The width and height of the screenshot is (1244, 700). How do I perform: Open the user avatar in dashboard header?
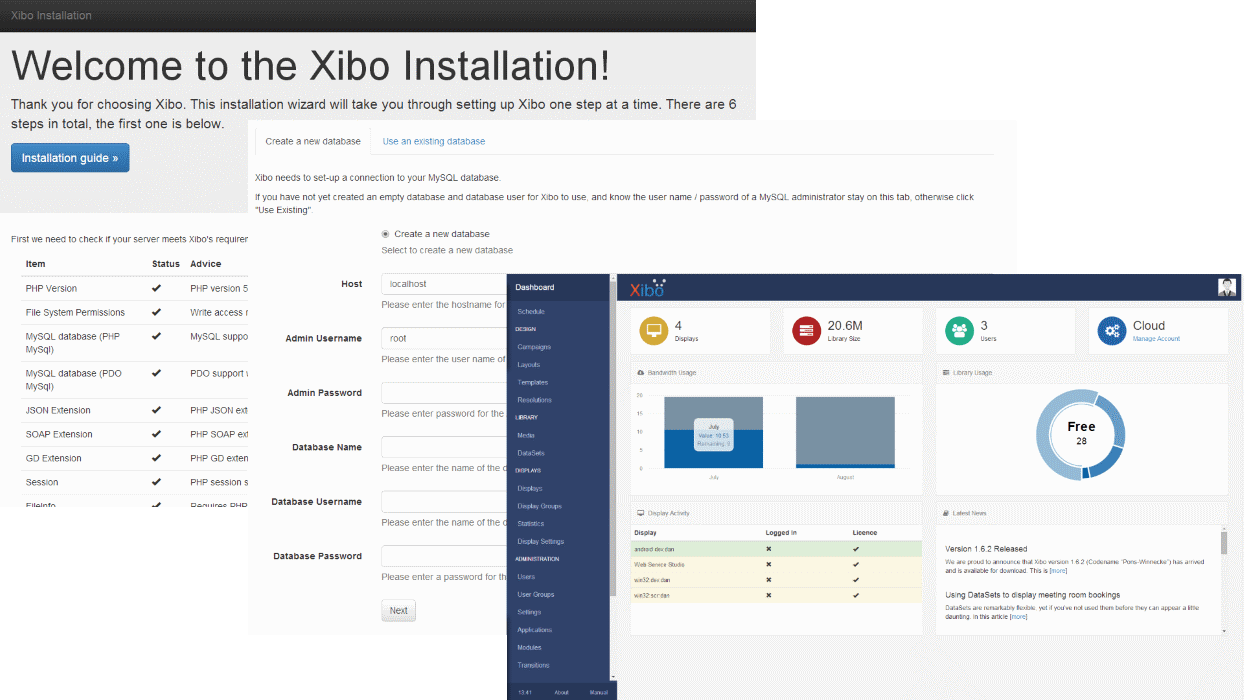tap(1227, 287)
